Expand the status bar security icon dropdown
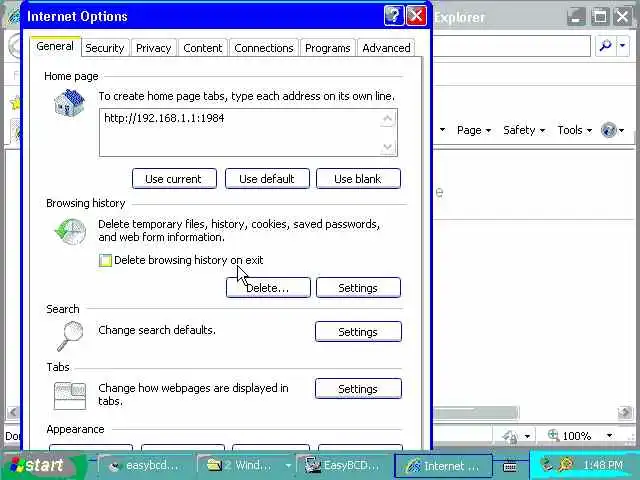The height and width of the screenshot is (480, 640). (x=527, y=436)
